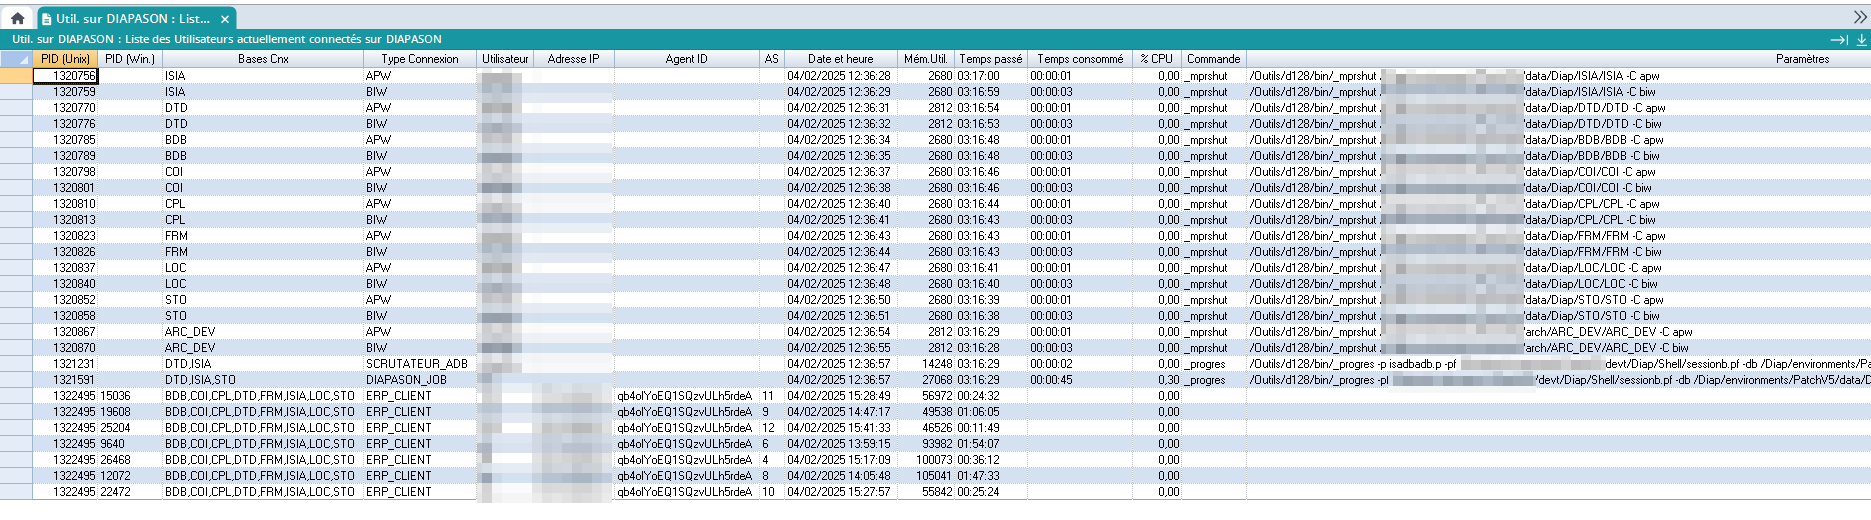
Task: Click the double chevron overflow icon
Action: point(1860,17)
